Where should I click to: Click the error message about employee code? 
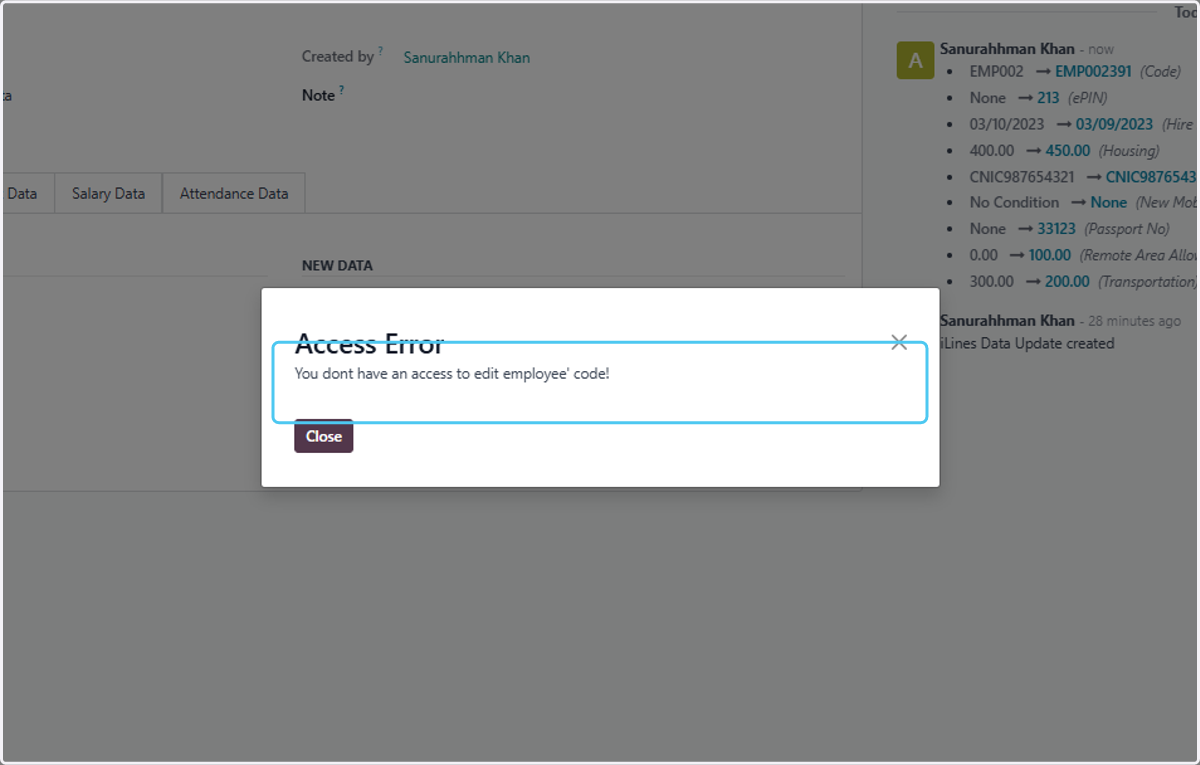coord(452,374)
